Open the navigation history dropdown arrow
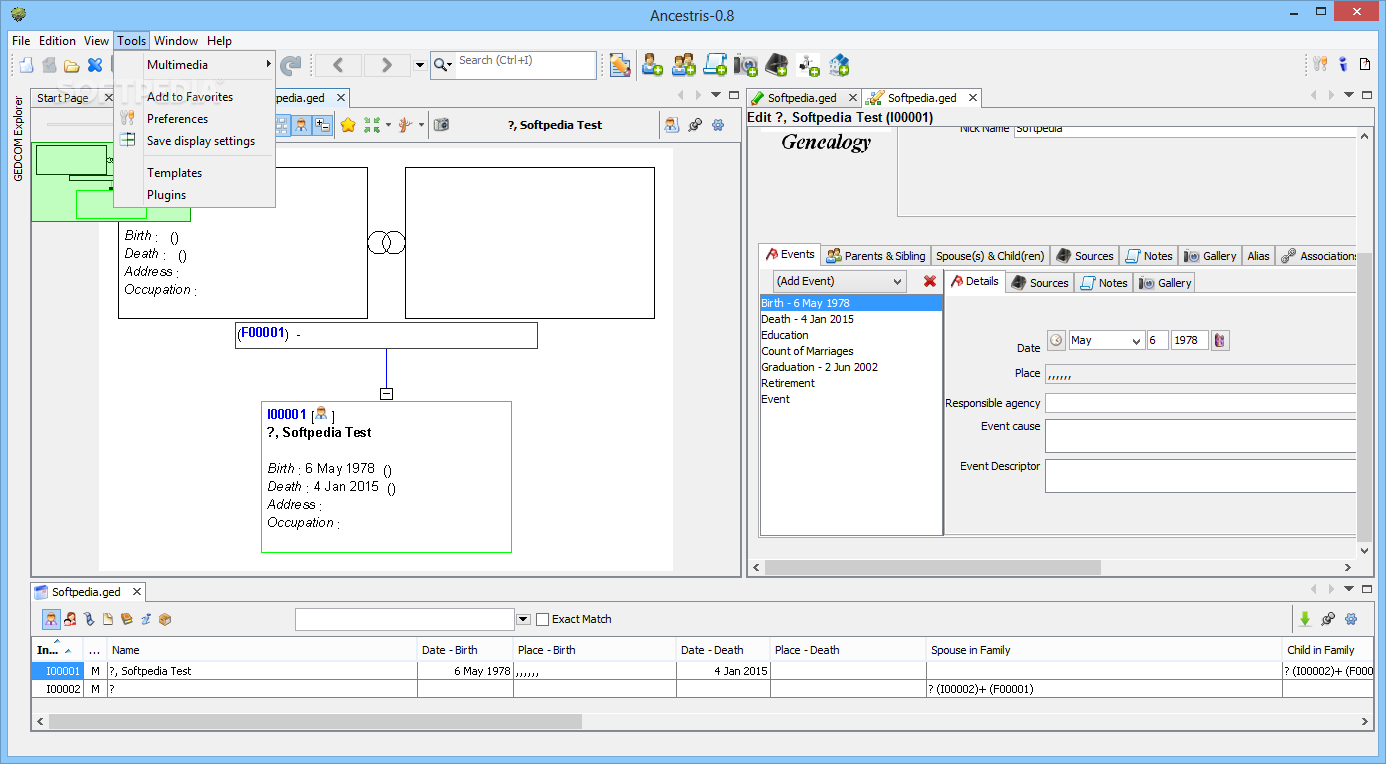Screen dimensions: 1386x764 click(420, 65)
